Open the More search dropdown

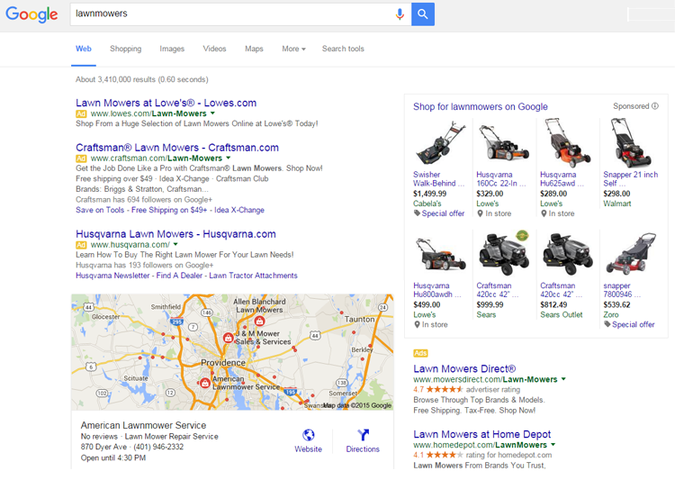294,49
